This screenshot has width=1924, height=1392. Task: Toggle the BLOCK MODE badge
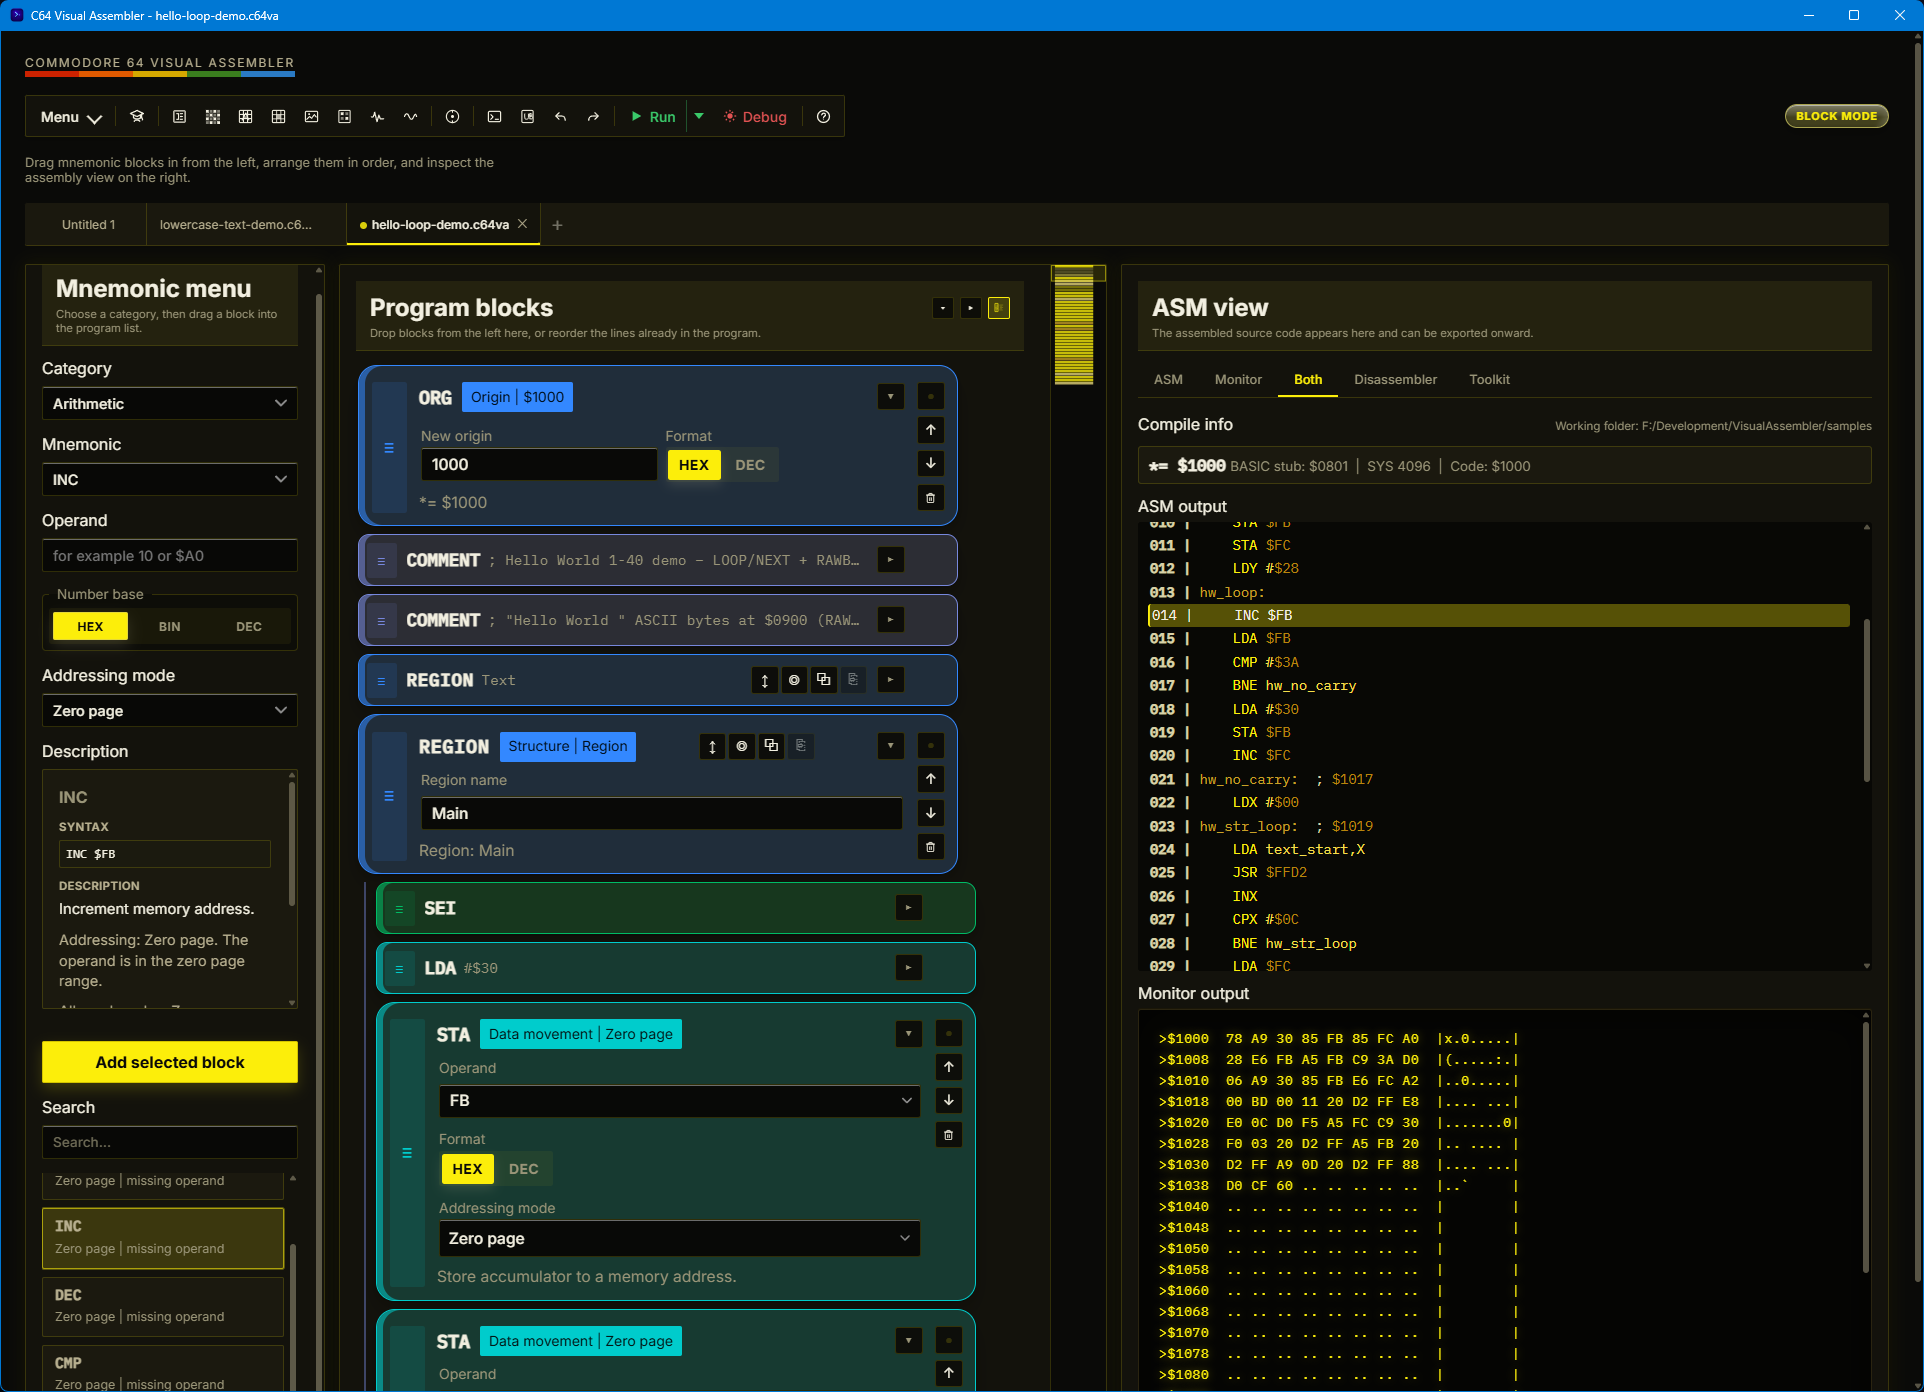pyautogui.click(x=1836, y=116)
